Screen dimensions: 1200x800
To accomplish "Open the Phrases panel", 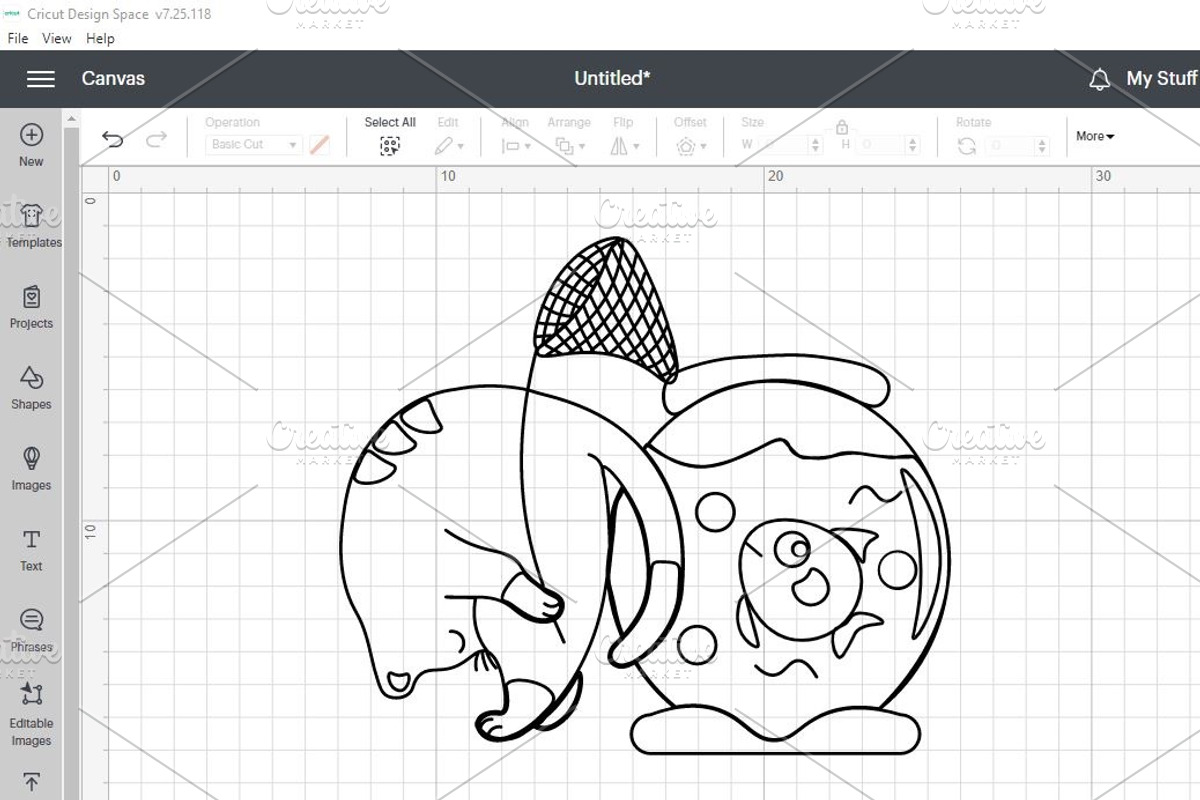I will coord(31,630).
